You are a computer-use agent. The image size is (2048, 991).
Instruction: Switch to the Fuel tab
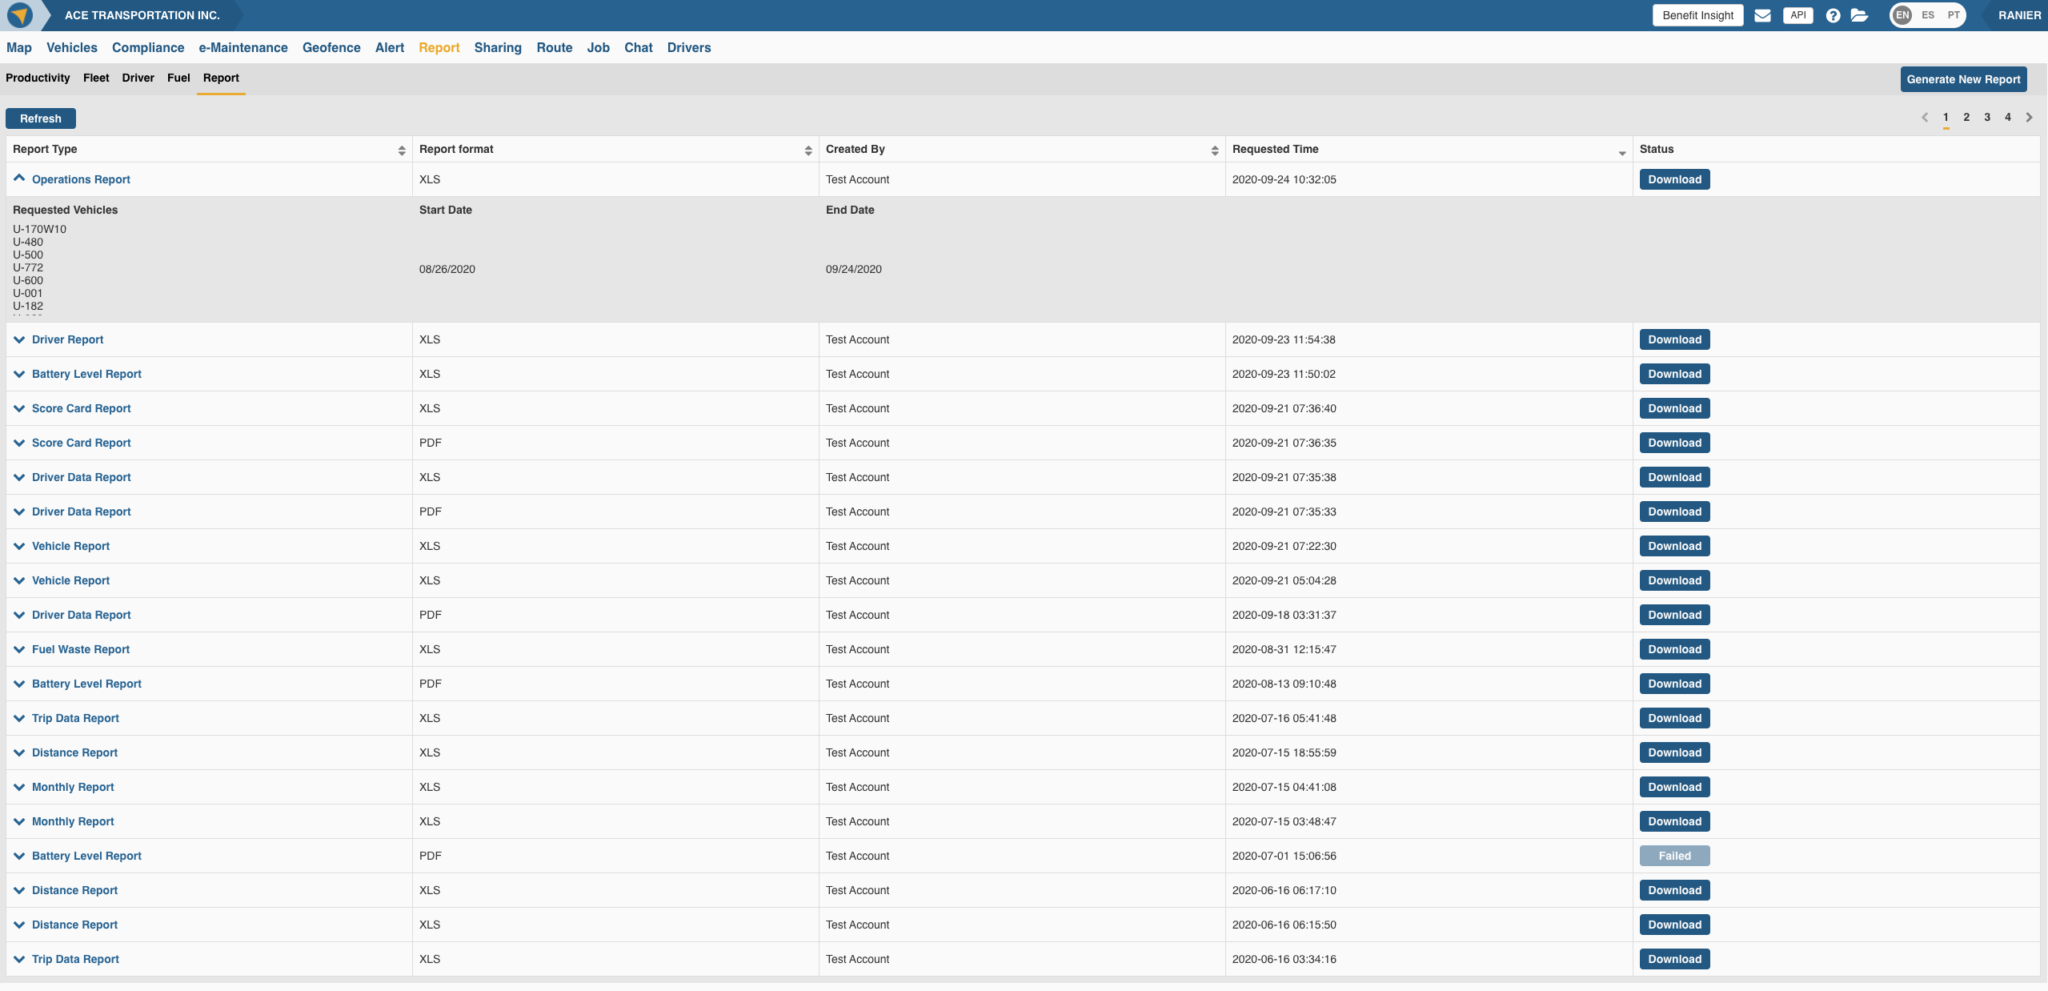(x=178, y=77)
